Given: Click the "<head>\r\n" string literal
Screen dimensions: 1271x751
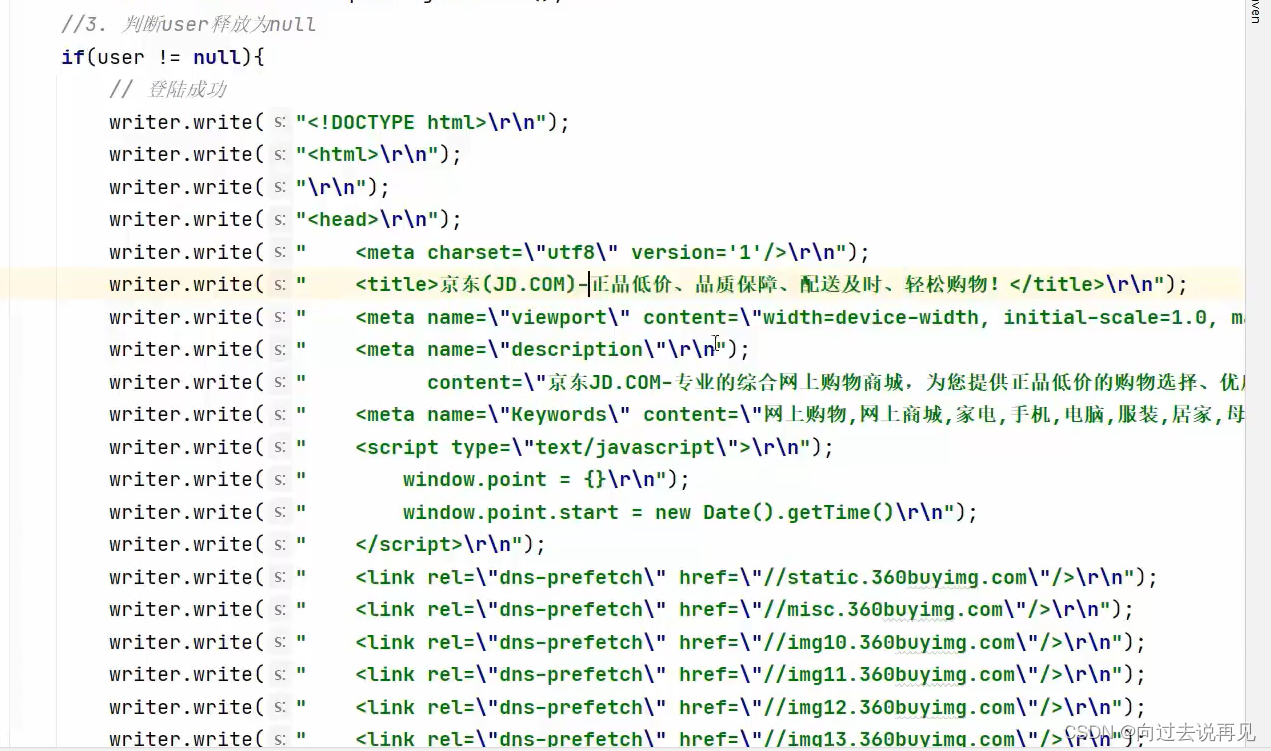Looking at the screenshot, I should click(x=367, y=219).
